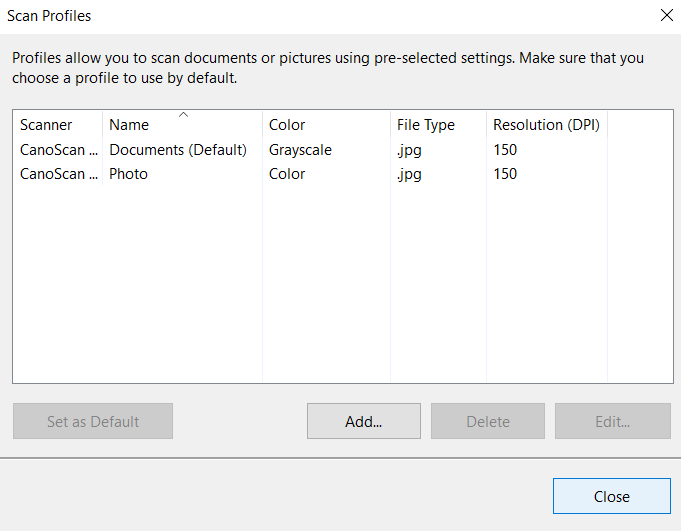
Task: Open the Edit... profile button
Action: [612, 421]
